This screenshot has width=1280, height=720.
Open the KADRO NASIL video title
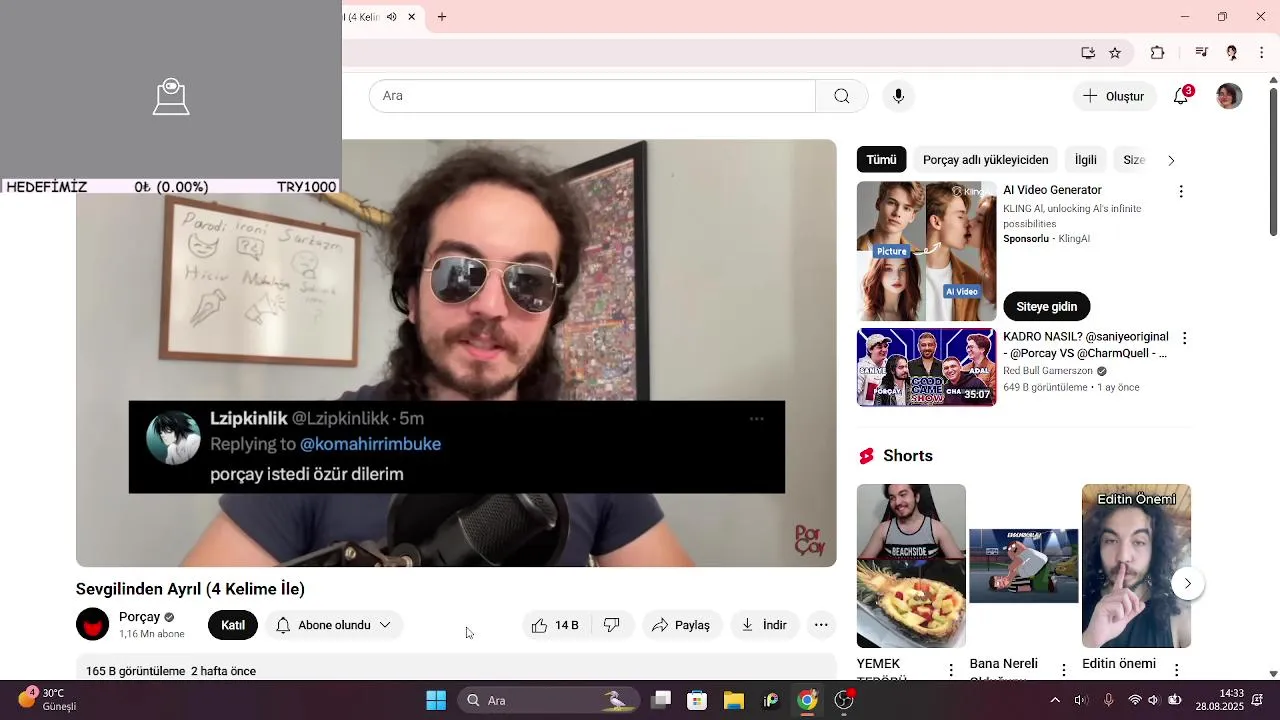(x=1085, y=345)
